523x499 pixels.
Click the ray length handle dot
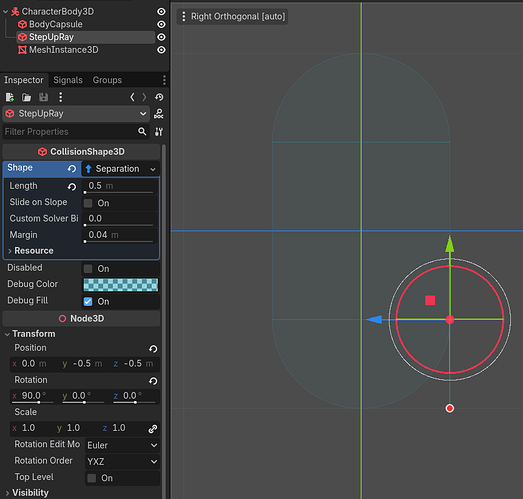coord(450,408)
